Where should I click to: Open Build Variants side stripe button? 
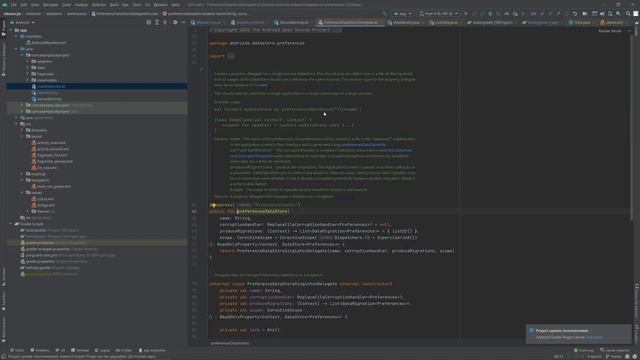click(3, 329)
